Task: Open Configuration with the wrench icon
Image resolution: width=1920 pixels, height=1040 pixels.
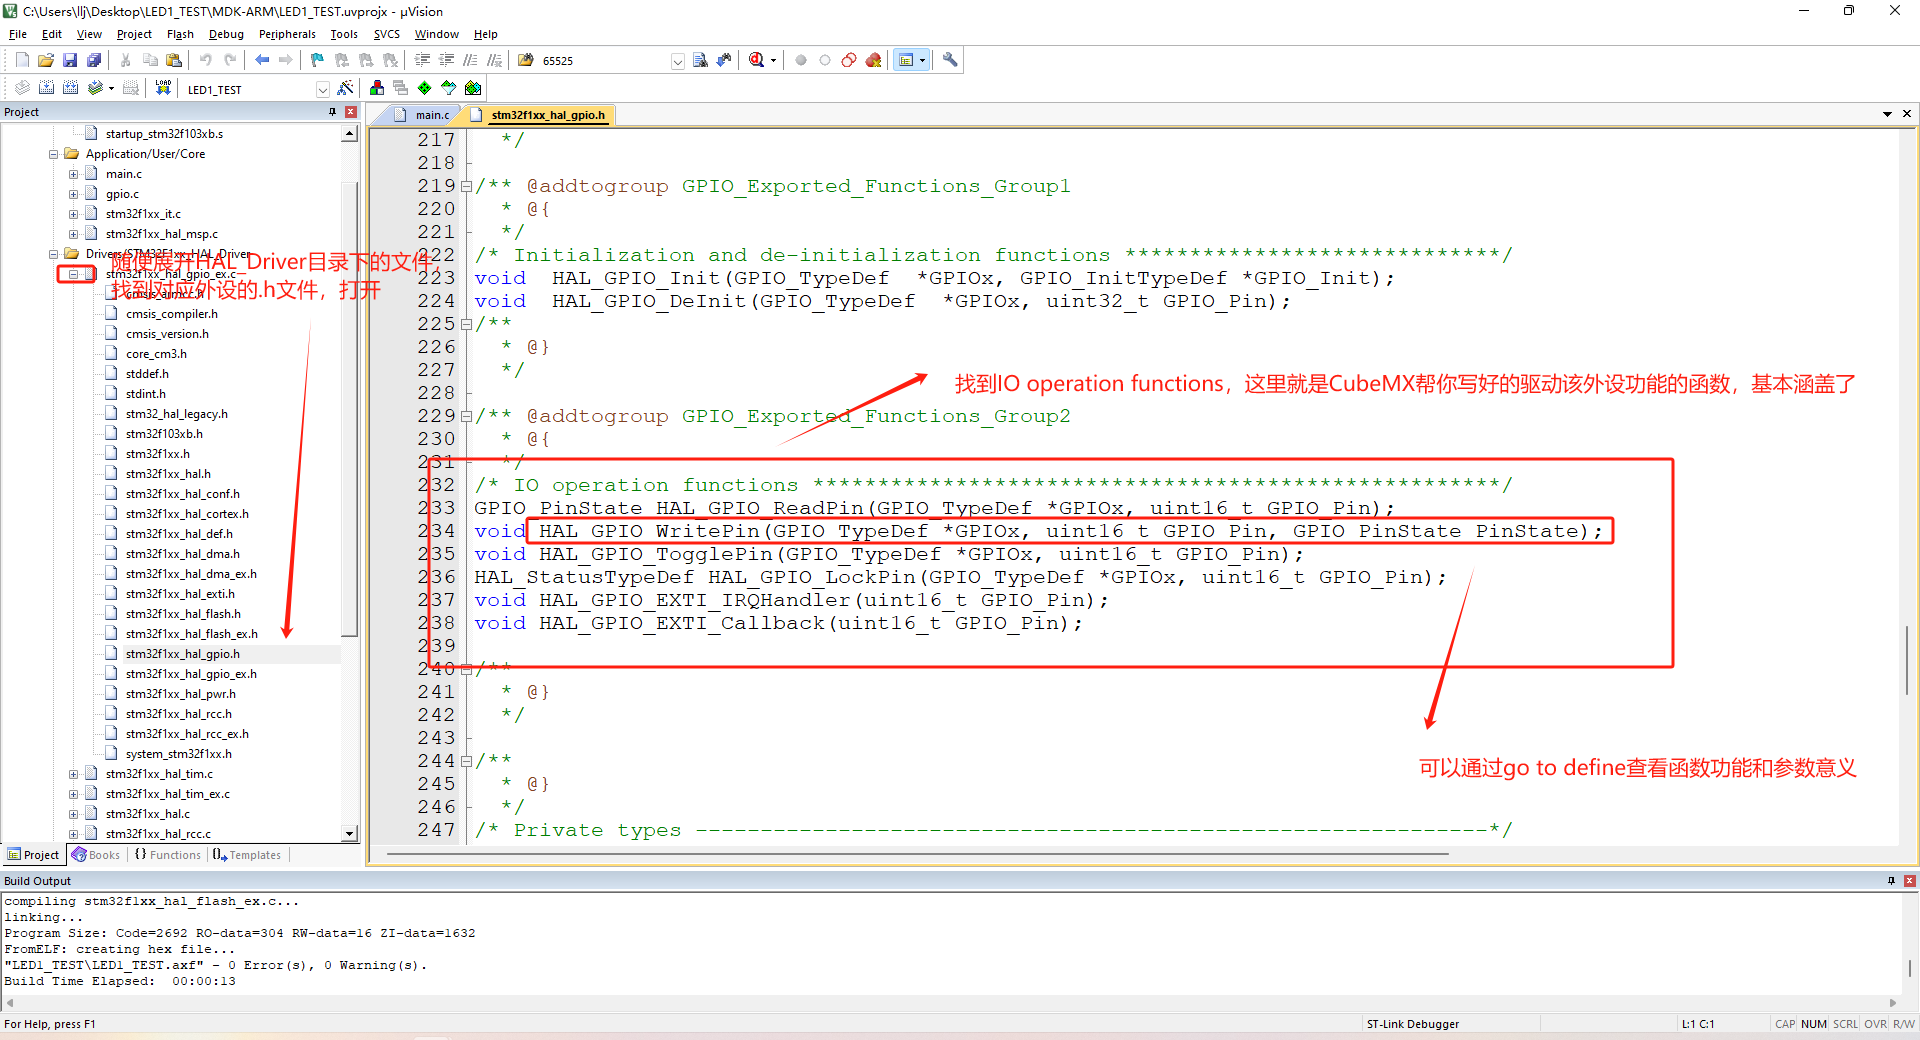Action: coord(950,60)
